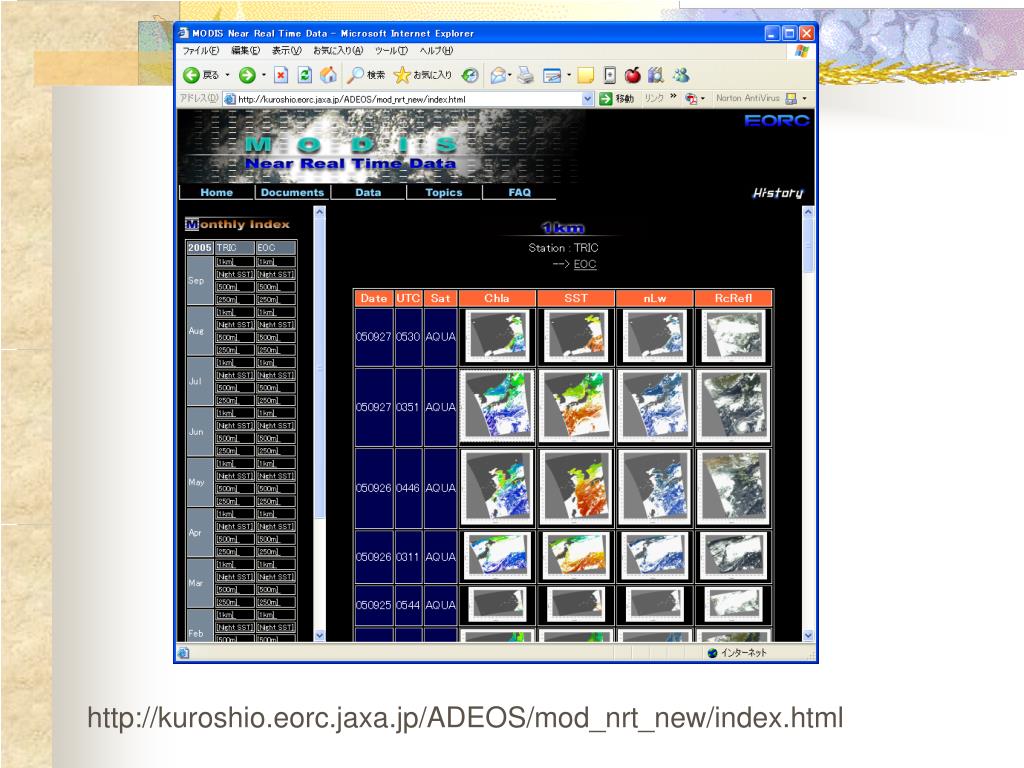Click main frame scroll up arrow
The width and height of the screenshot is (1024, 768).
coord(808,212)
